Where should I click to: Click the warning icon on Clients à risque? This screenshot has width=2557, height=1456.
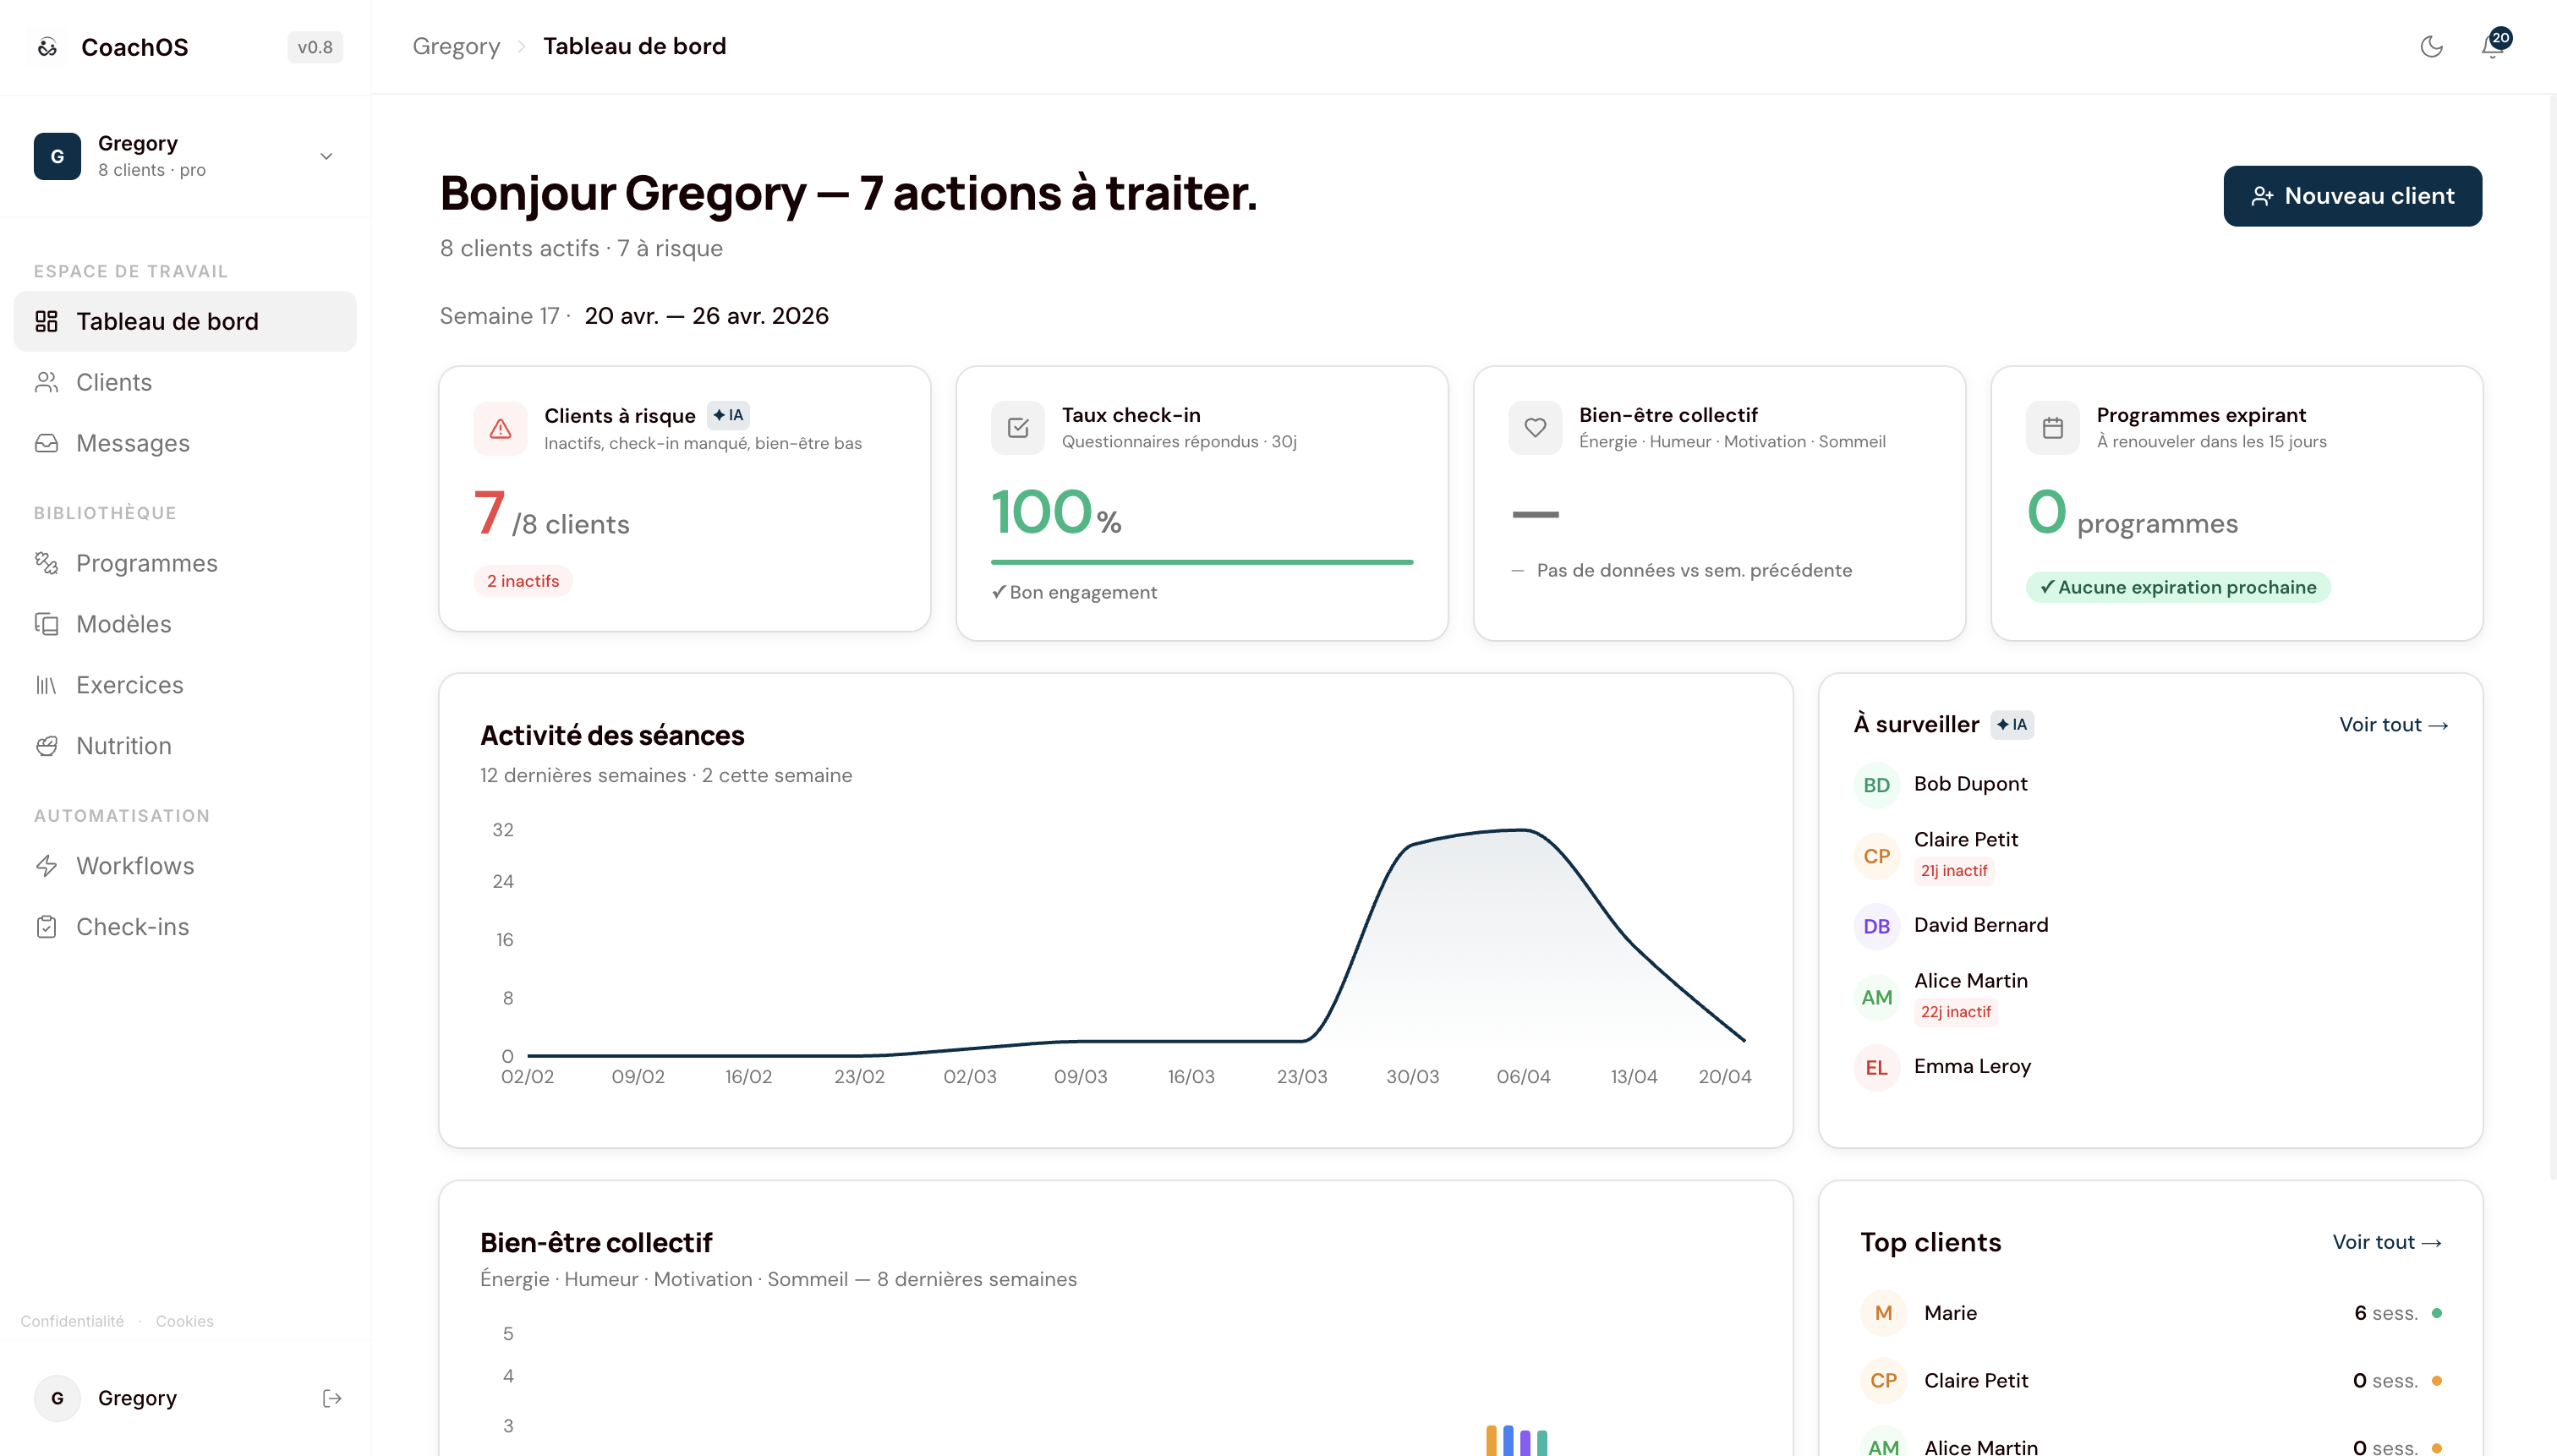pos(500,429)
